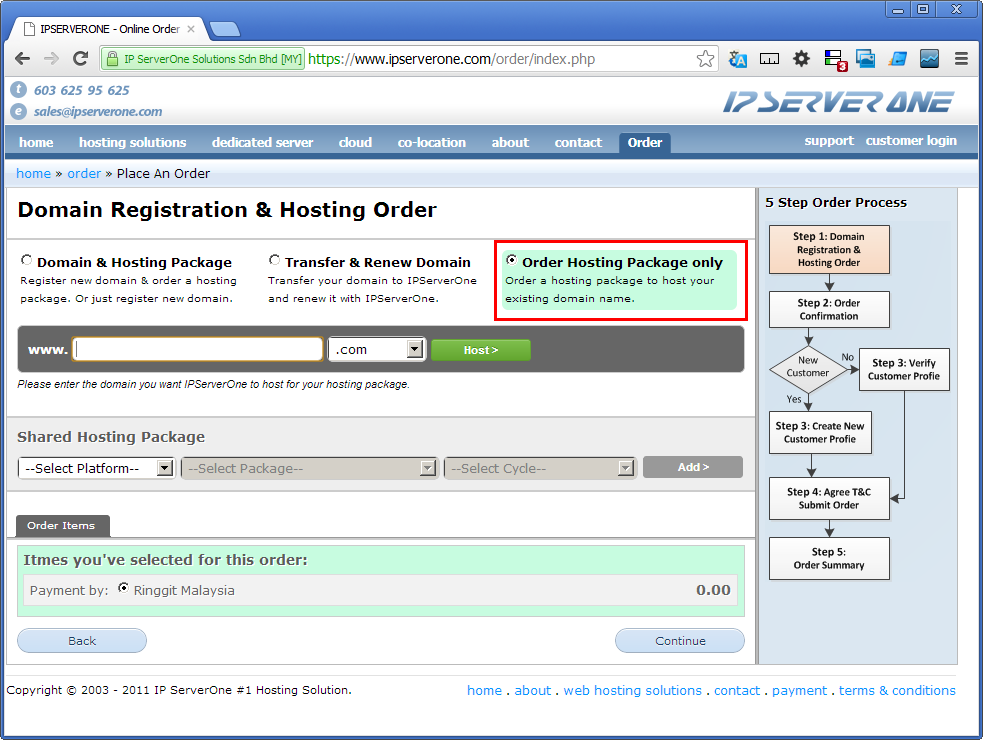Image resolution: width=983 pixels, height=740 pixels.
Task: Click footer web hosting solutions link
Action: [x=633, y=690]
